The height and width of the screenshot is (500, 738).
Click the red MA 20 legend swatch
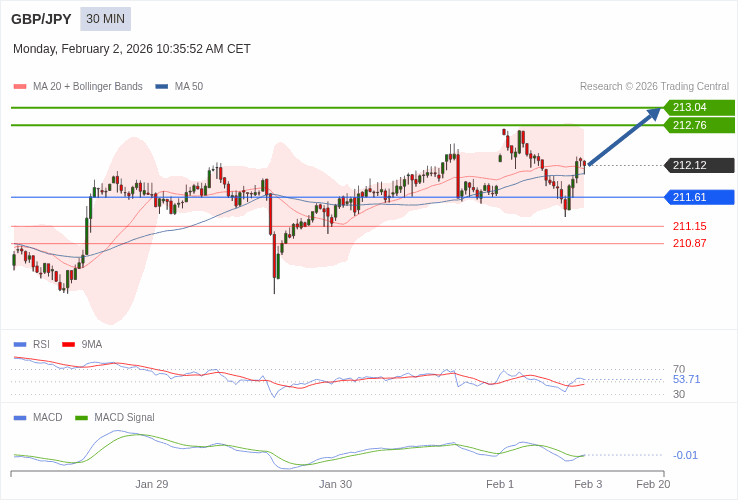pos(20,87)
